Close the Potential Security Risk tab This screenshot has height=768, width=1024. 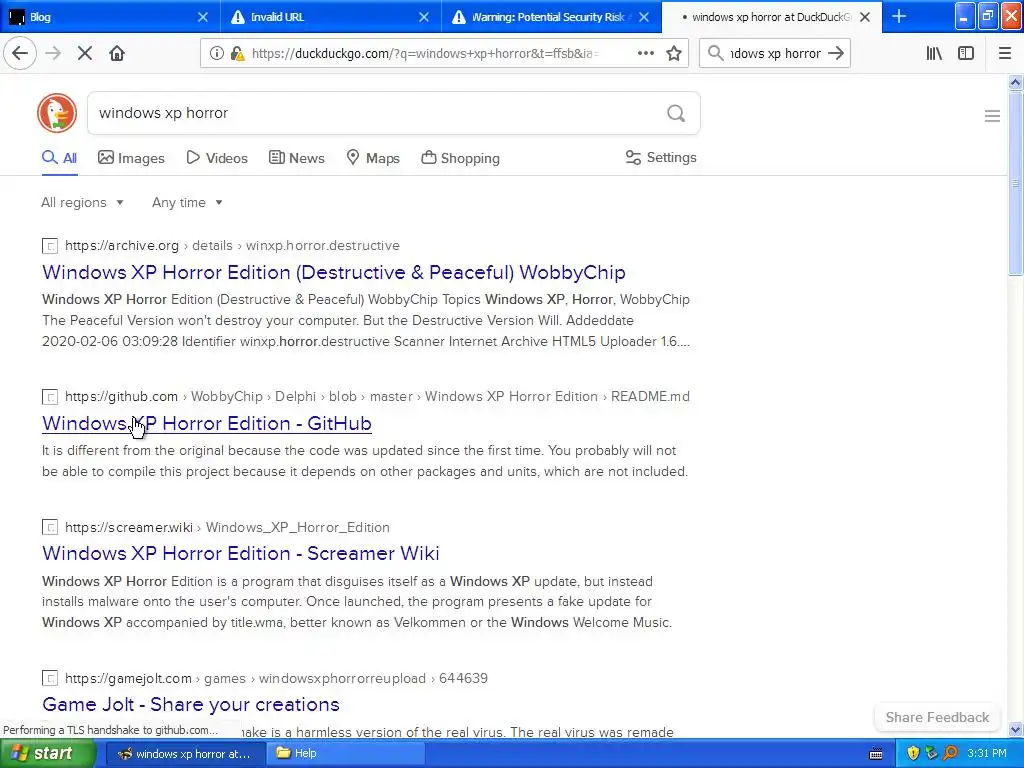coord(644,17)
